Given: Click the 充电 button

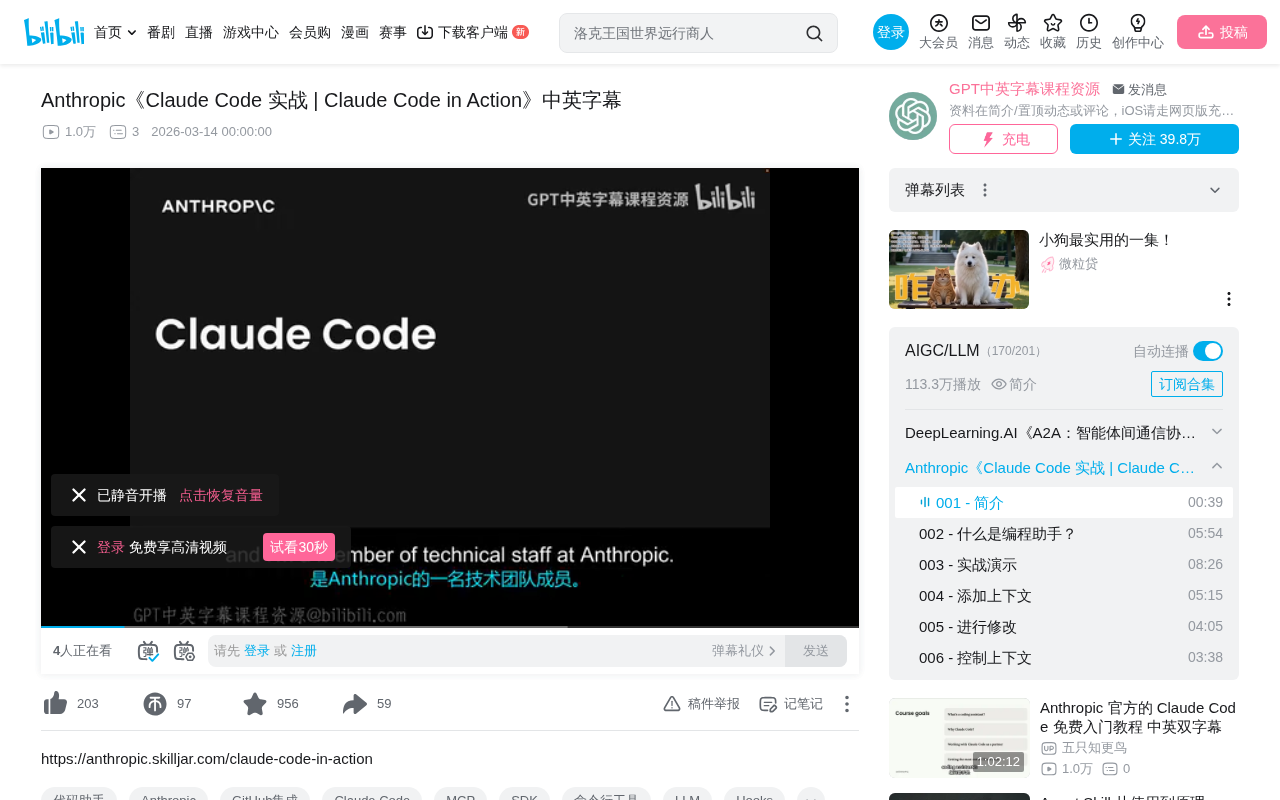Looking at the screenshot, I should [1003, 139].
